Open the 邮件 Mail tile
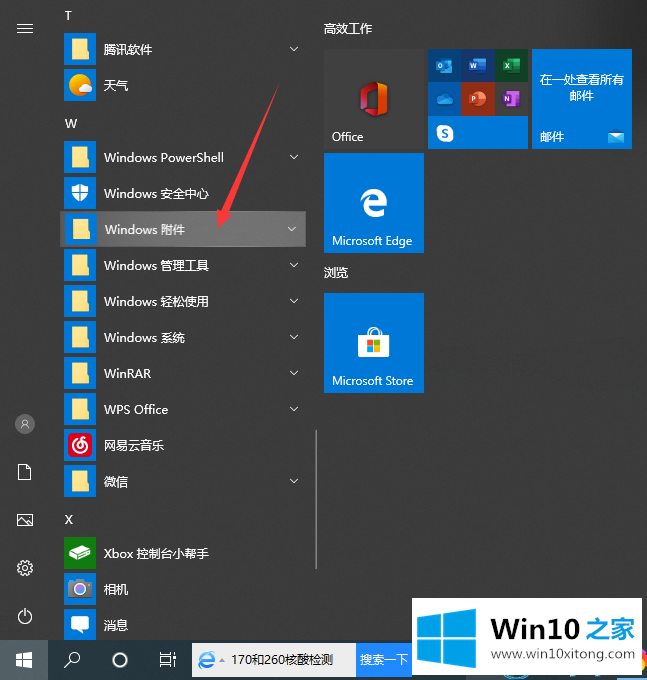The height and width of the screenshot is (680, 647). click(x=582, y=99)
